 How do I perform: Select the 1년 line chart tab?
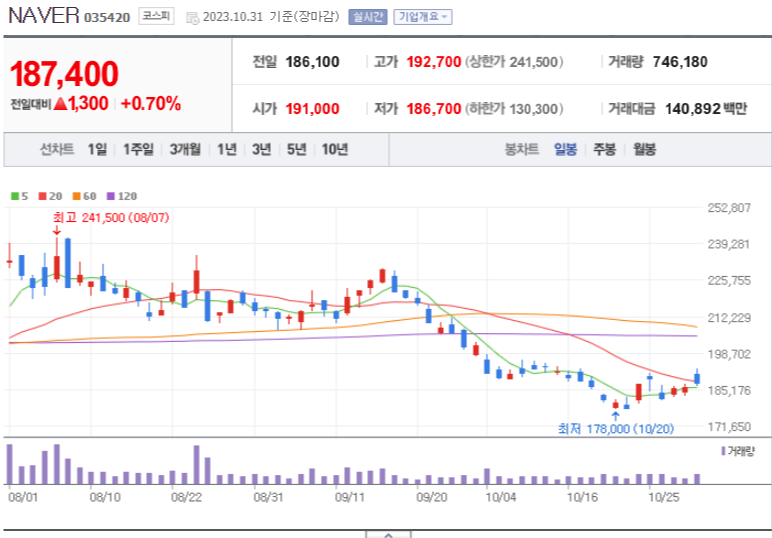(x=227, y=149)
